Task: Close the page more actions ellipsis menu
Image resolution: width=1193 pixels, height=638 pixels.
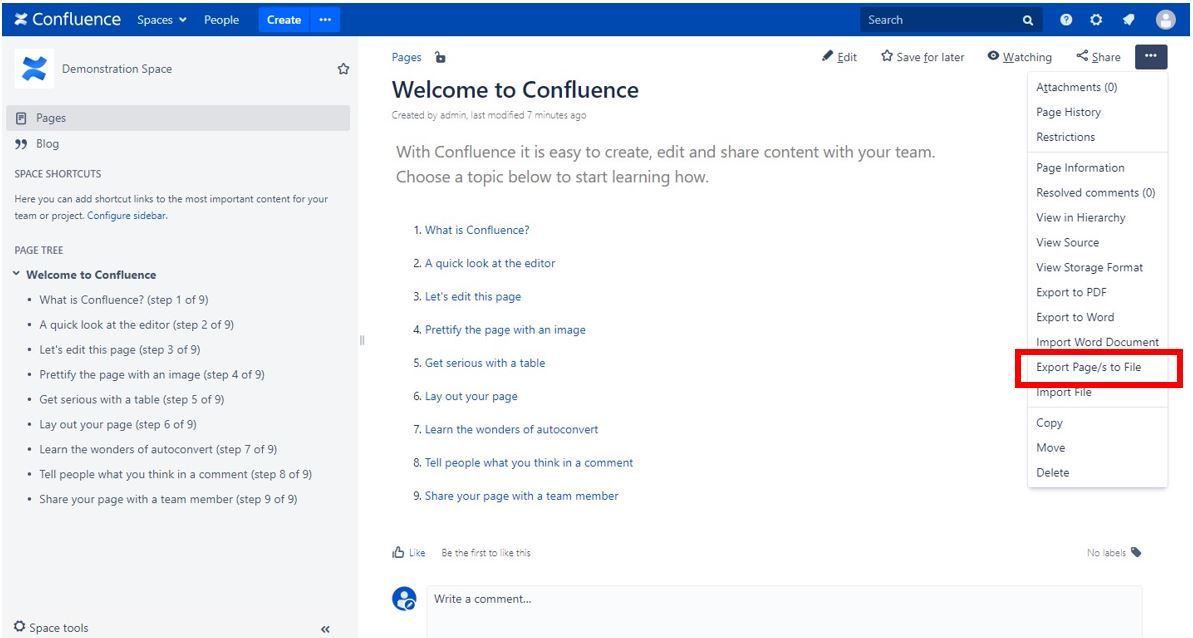Action: 1150,56
